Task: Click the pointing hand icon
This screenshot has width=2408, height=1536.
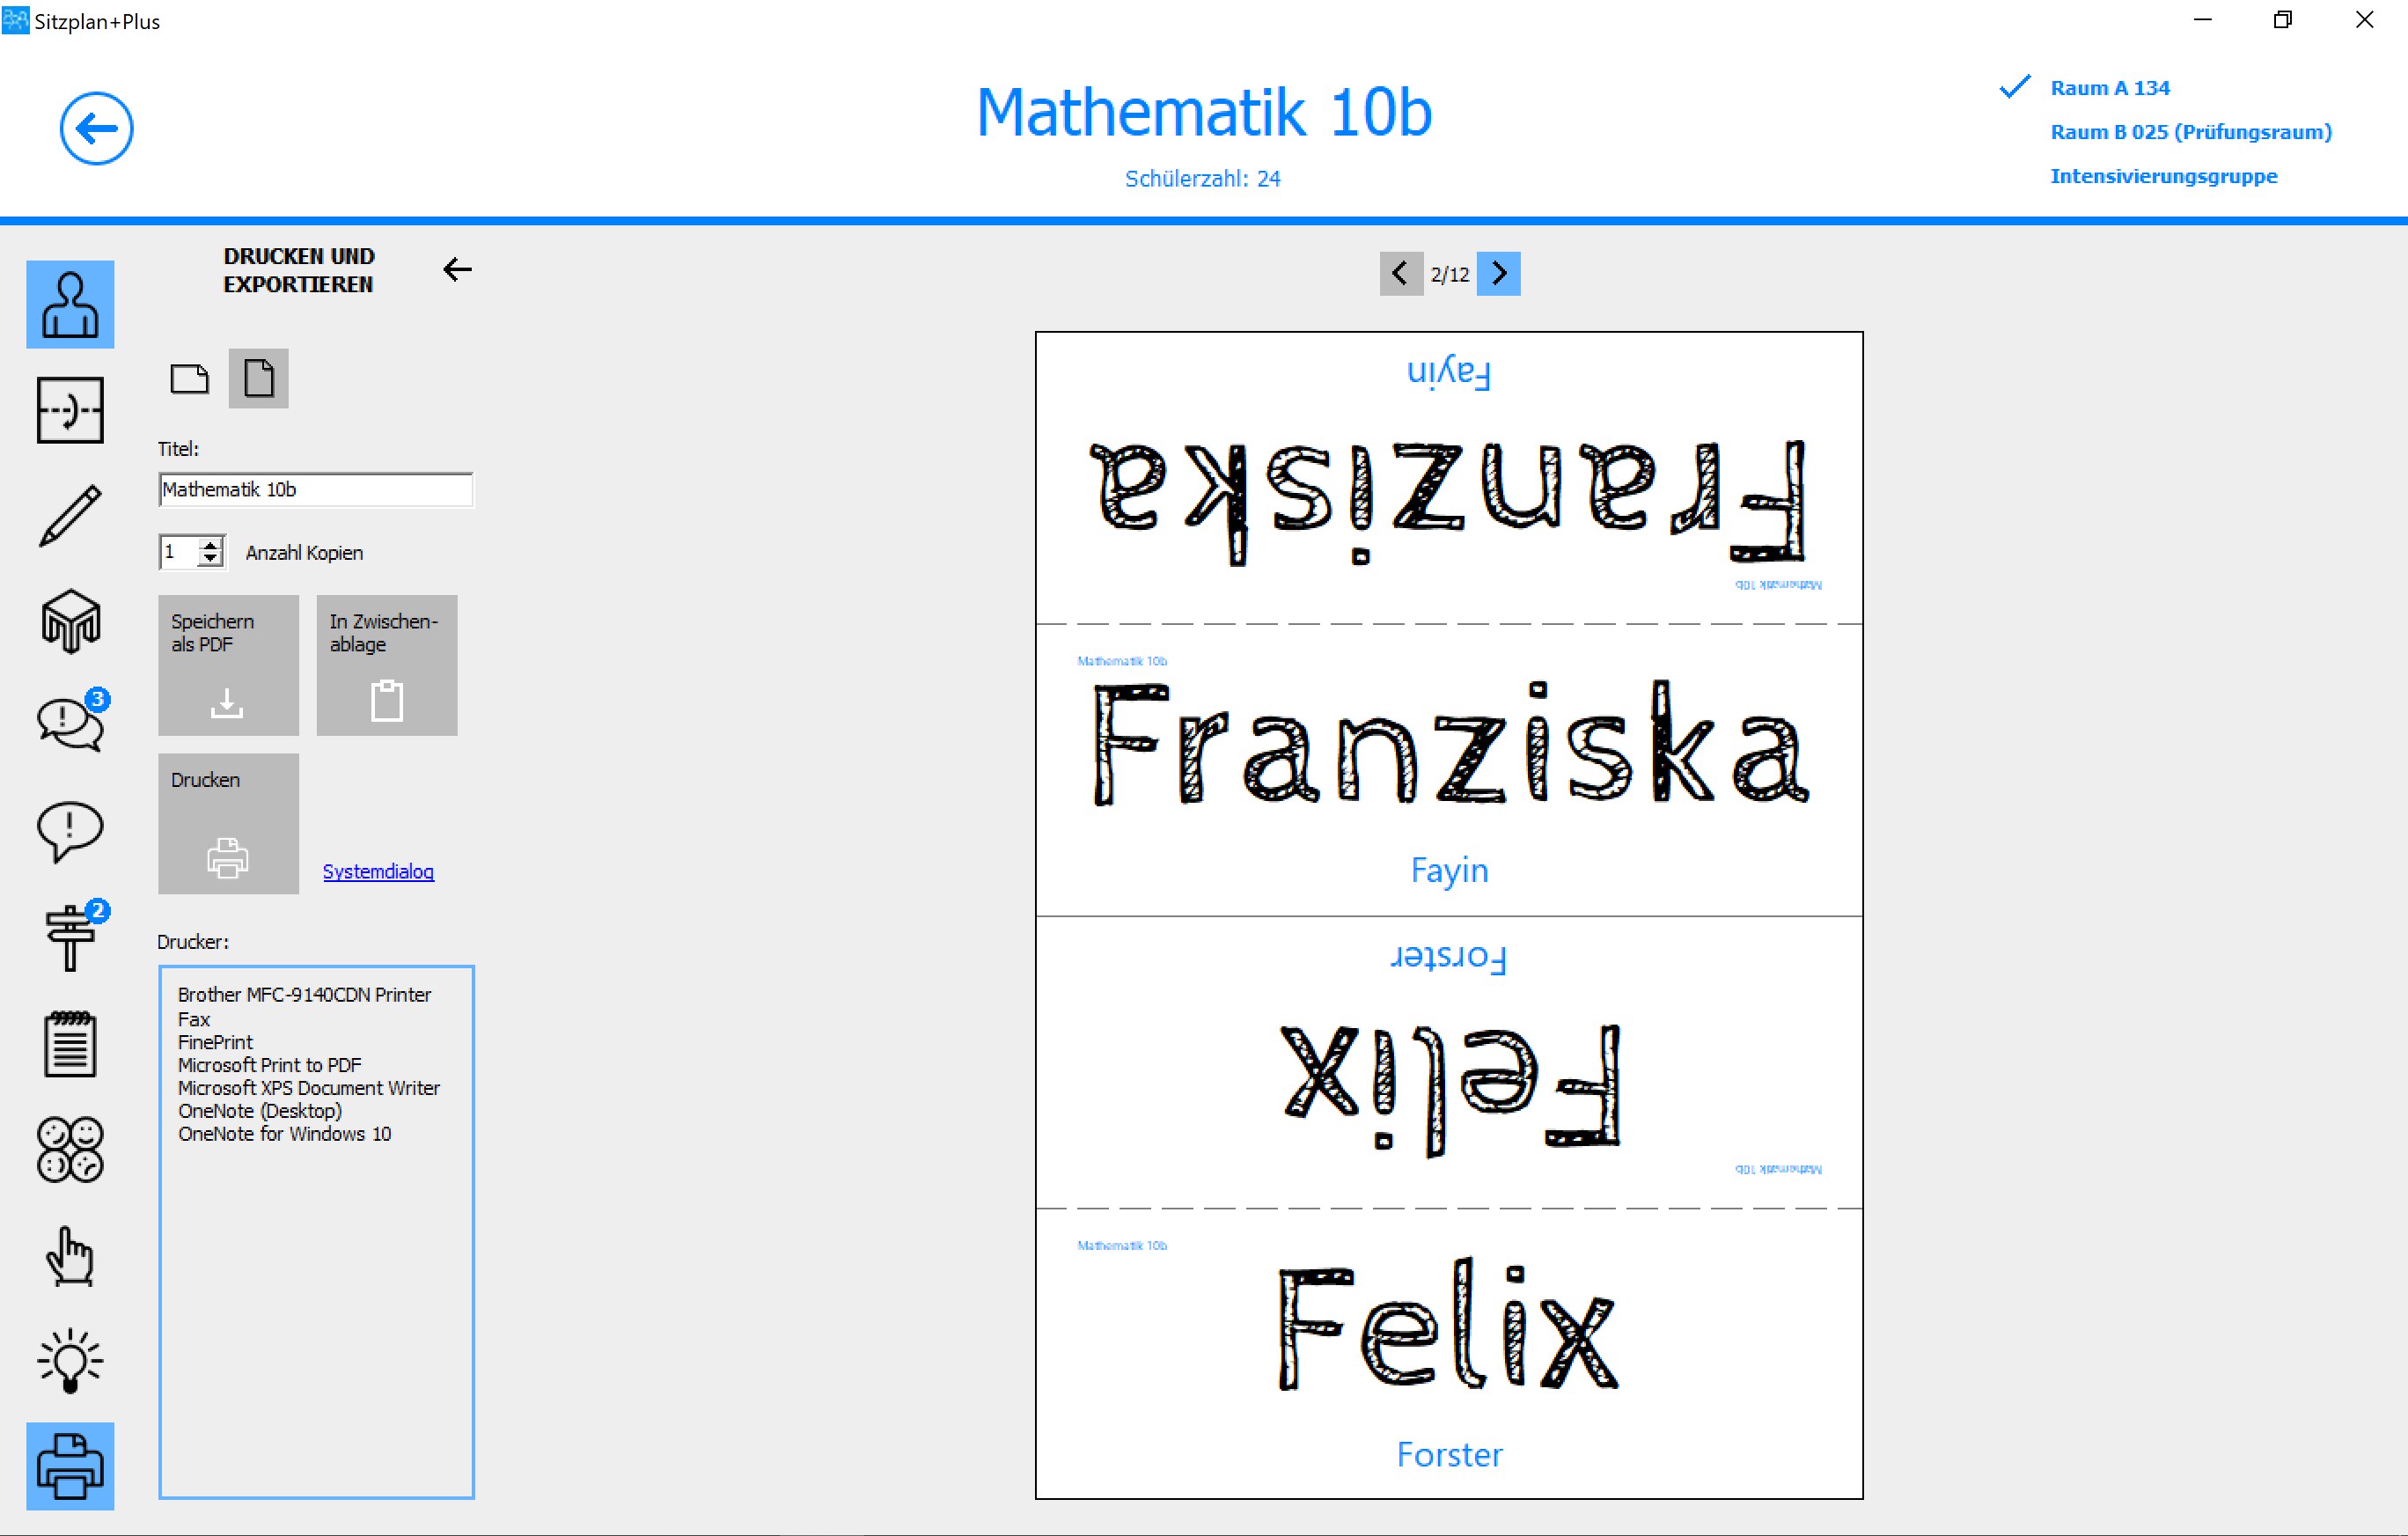Action: click(x=70, y=1255)
